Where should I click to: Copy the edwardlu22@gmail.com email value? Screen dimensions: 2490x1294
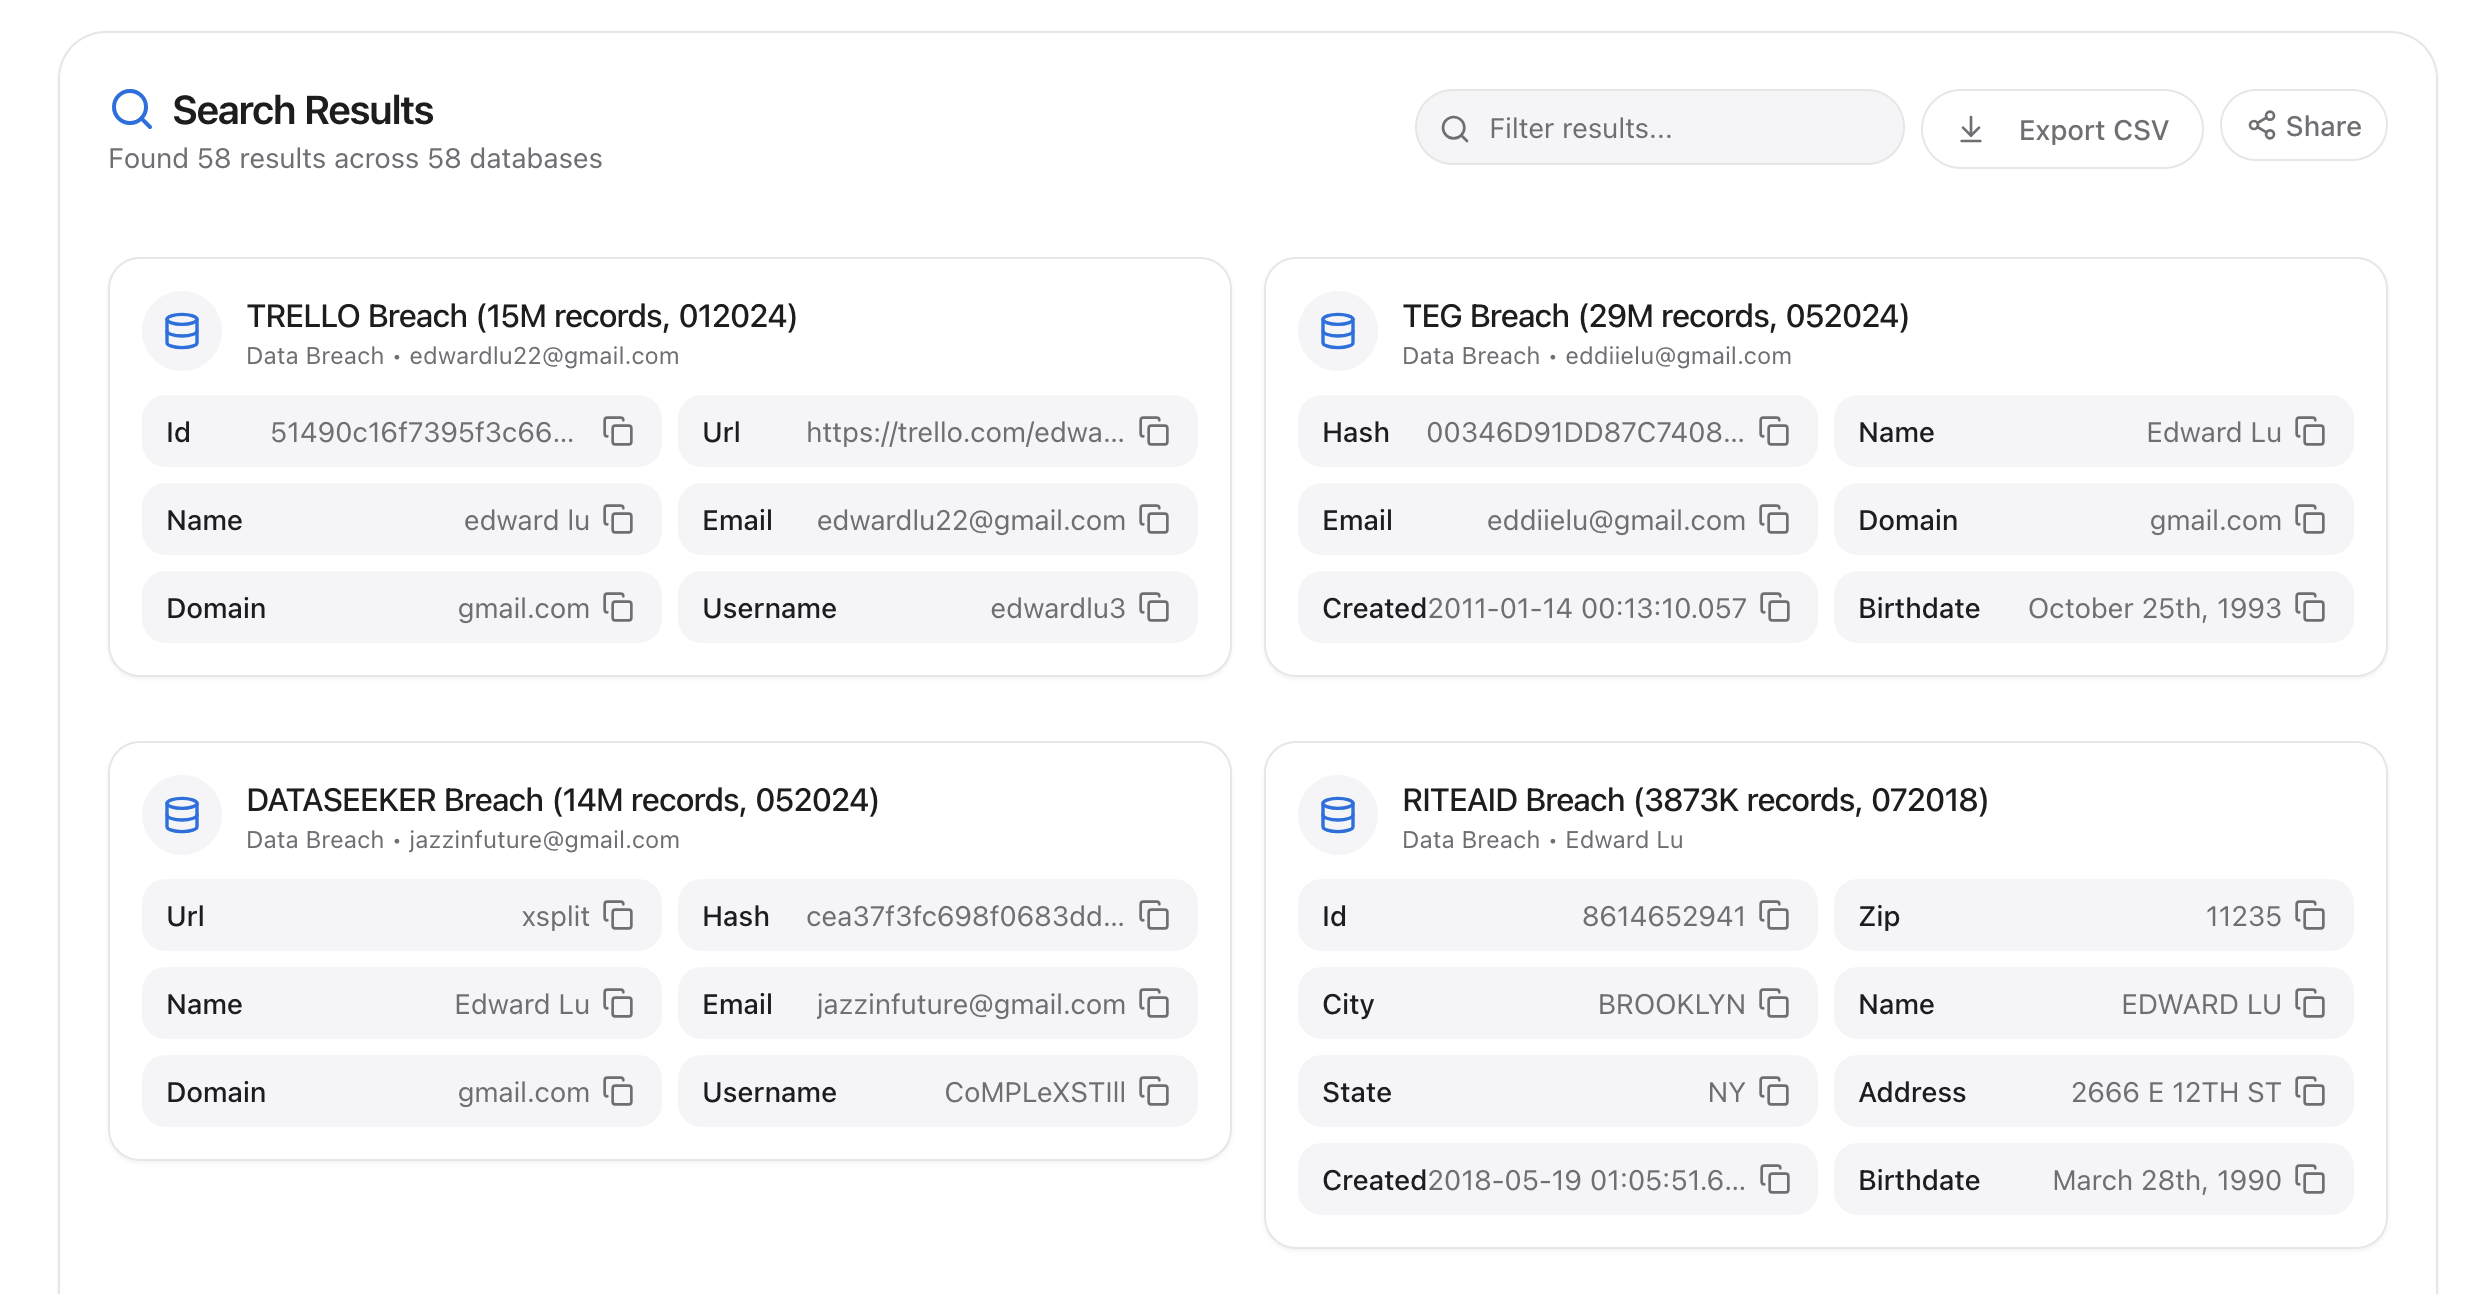1155,520
